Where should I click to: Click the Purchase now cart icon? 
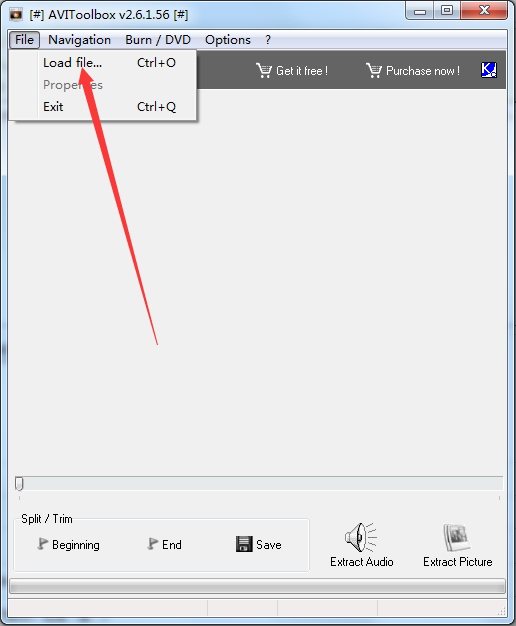click(x=374, y=71)
